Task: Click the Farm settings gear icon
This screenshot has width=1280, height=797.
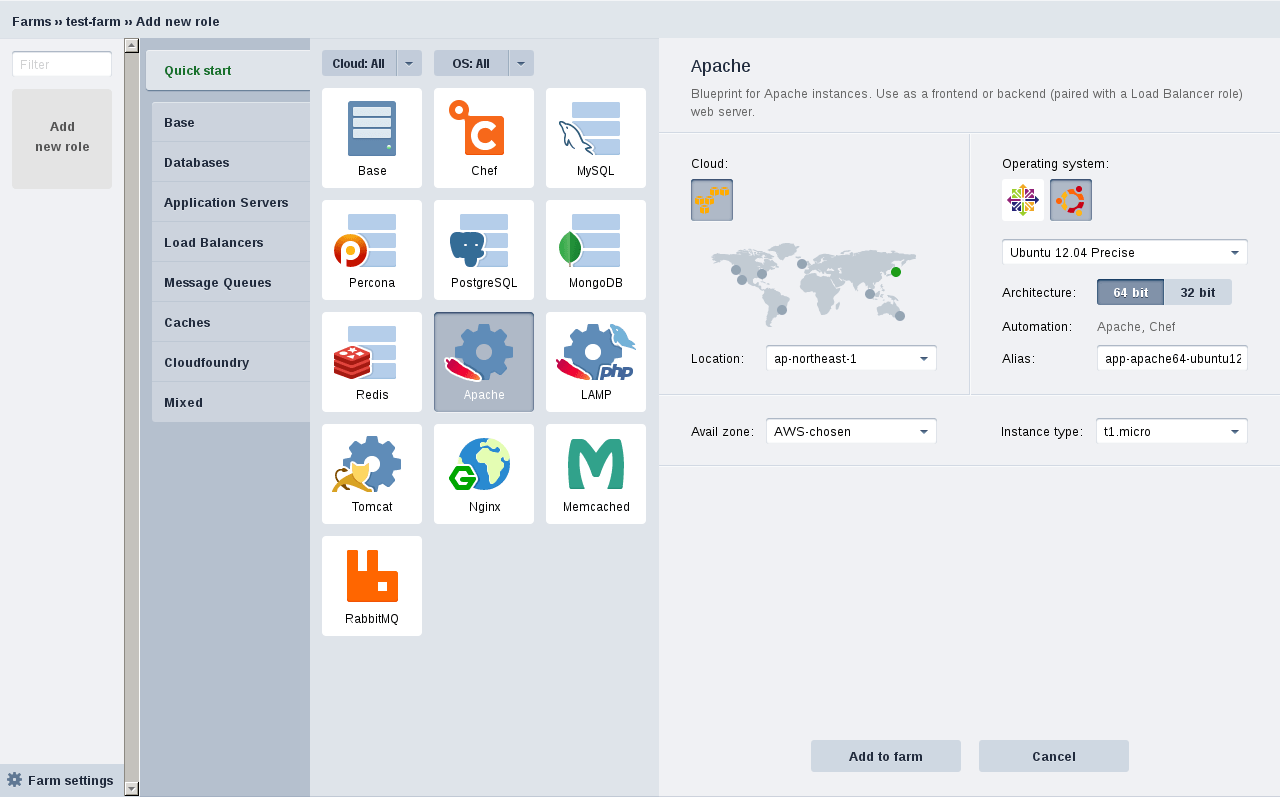Action: [x=14, y=780]
